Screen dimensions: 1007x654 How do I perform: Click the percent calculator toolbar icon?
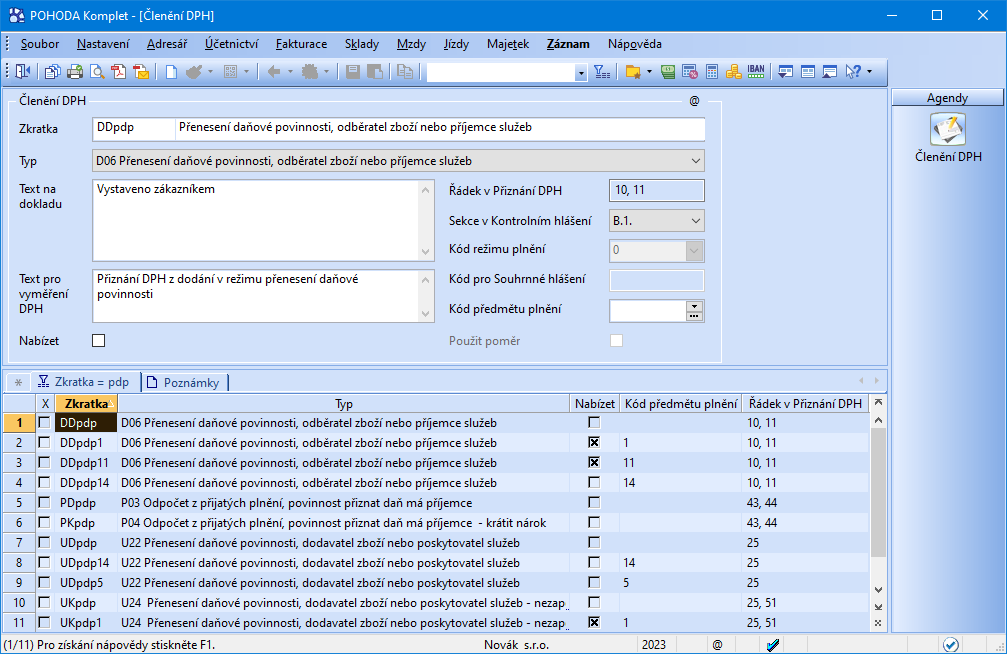coord(690,71)
